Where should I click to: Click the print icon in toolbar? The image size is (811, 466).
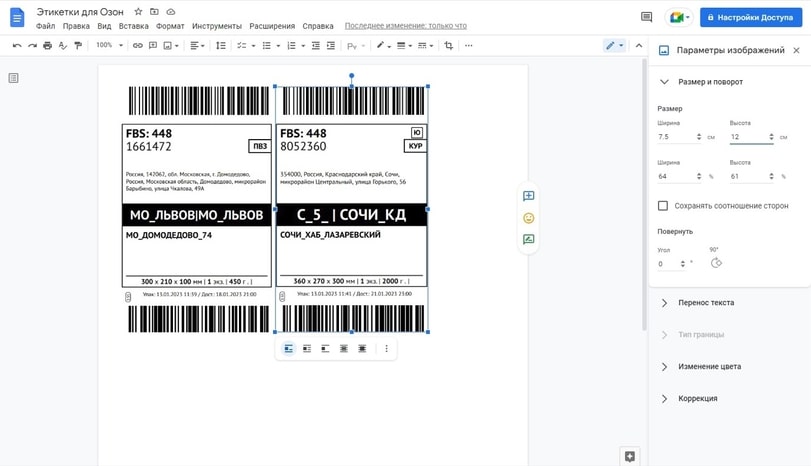(x=47, y=46)
